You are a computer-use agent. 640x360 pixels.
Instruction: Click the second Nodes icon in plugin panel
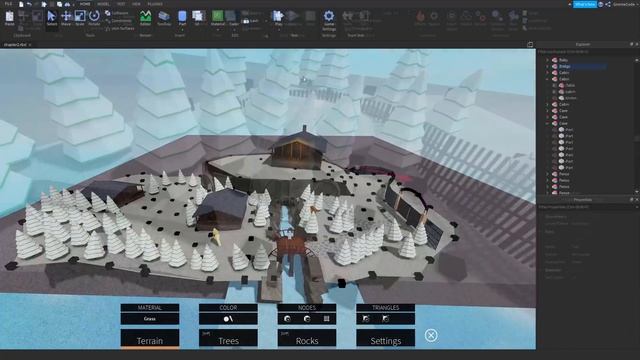point(307,319)
